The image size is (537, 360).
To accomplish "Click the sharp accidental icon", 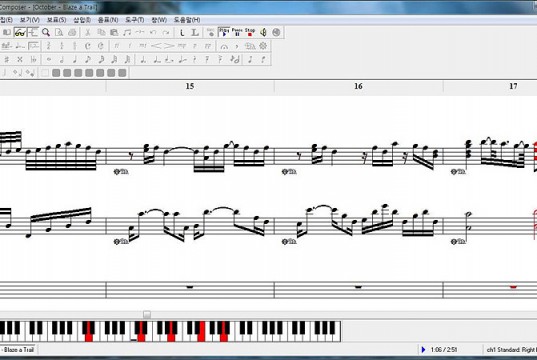I will [x=7, y=59].
